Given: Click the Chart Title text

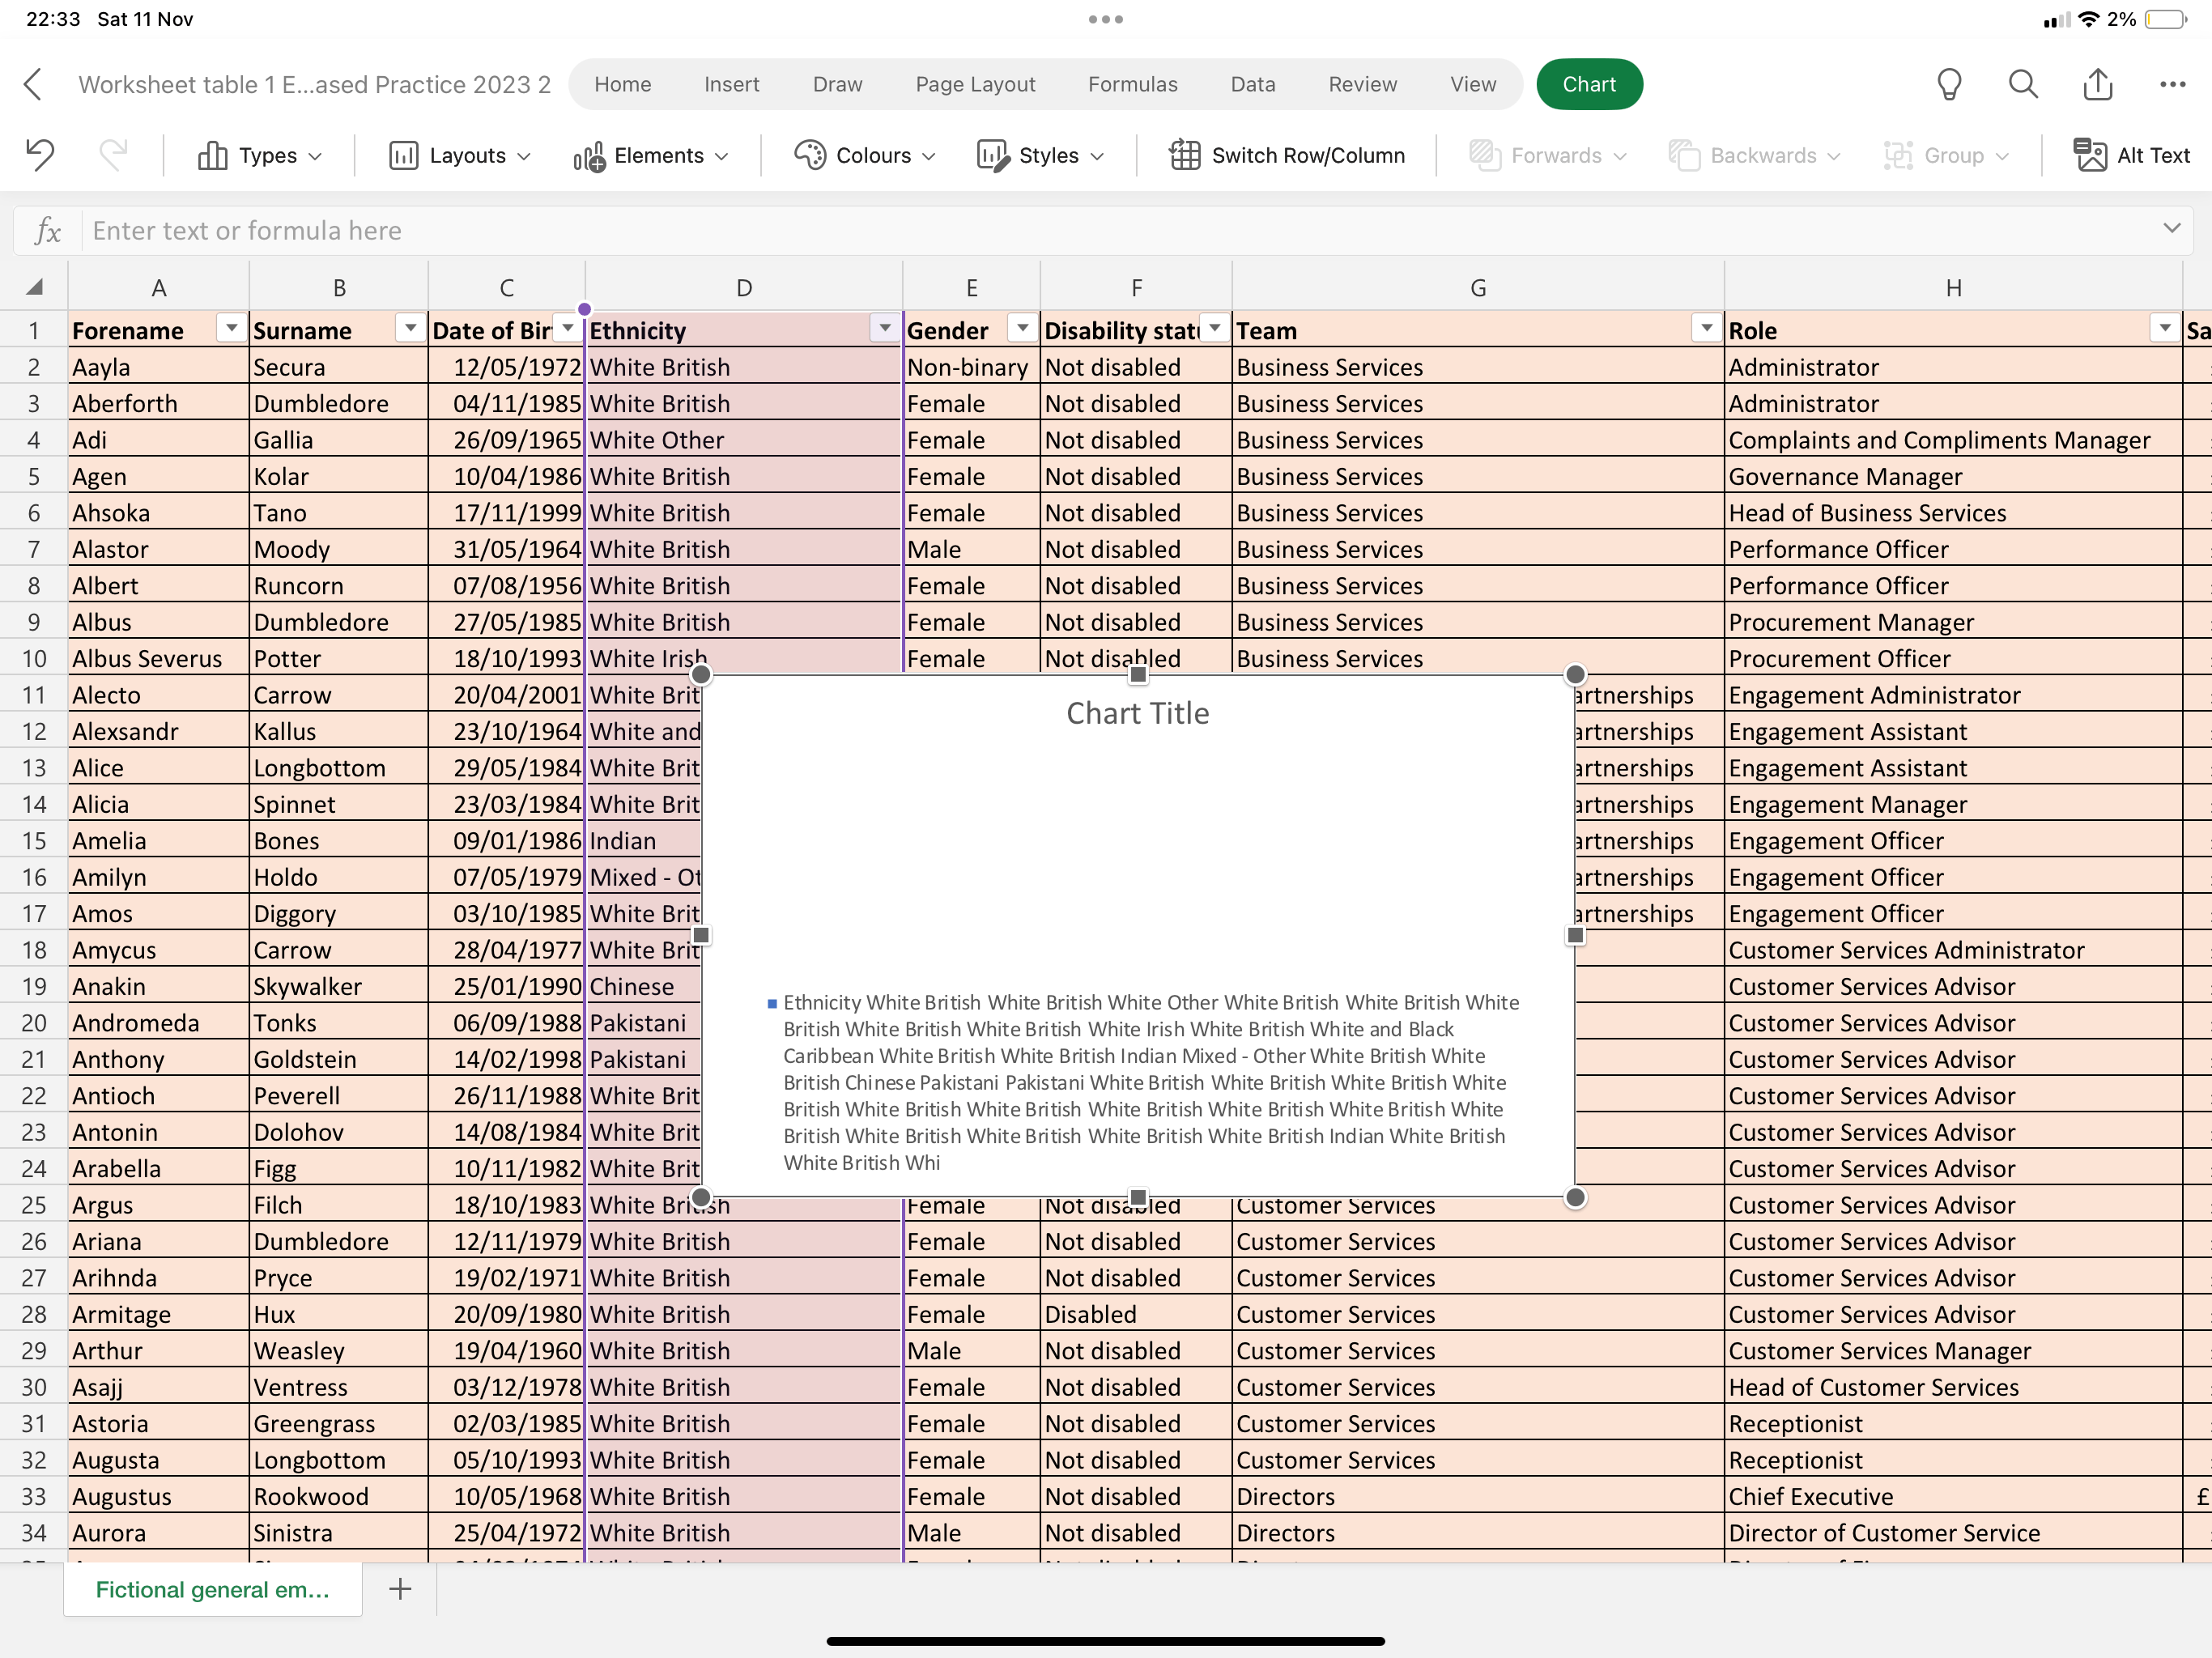Looking at the screenshot, I should point(1138,713).
